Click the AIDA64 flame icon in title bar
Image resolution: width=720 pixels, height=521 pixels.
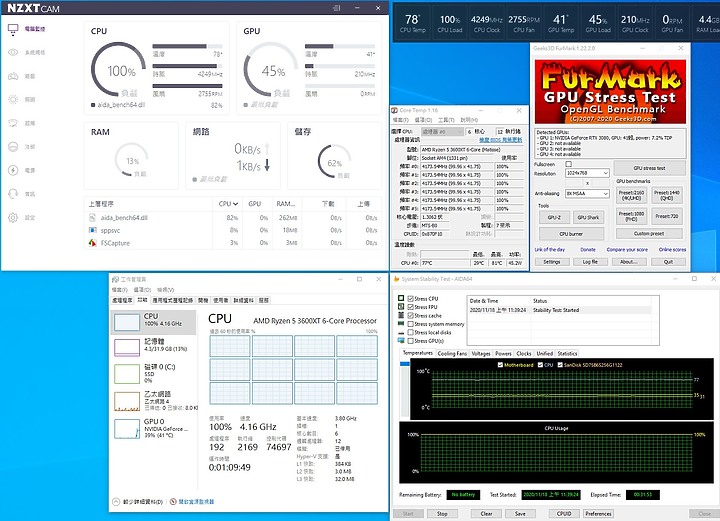pos(396,279)
